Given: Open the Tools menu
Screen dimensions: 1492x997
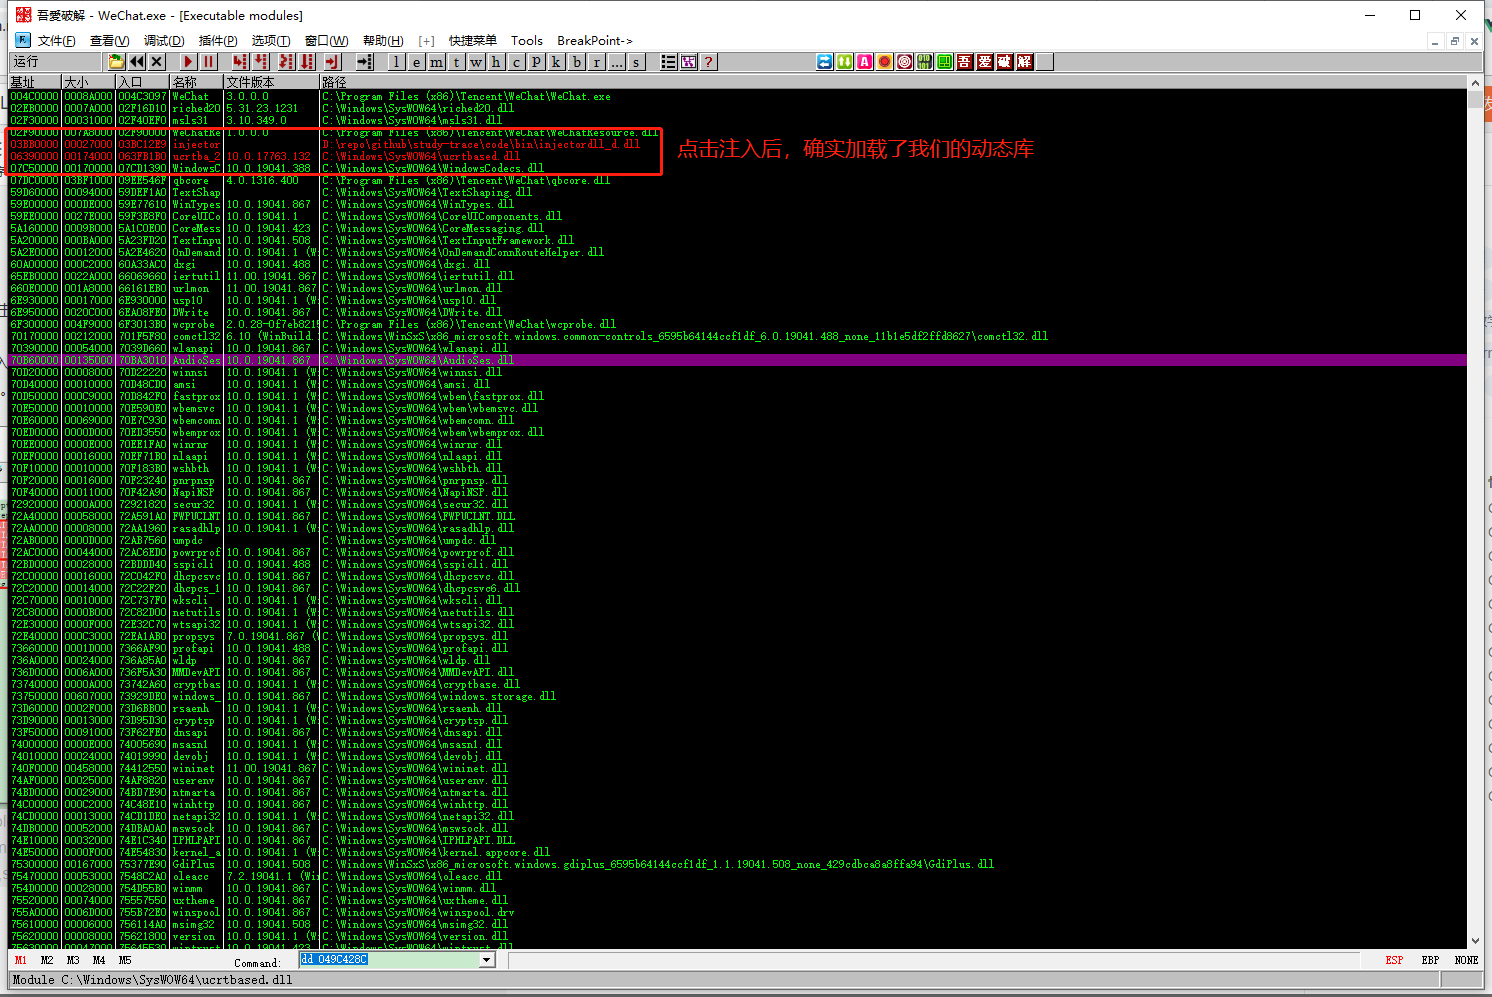Looking at the screenshot, I should coord(527,41).
